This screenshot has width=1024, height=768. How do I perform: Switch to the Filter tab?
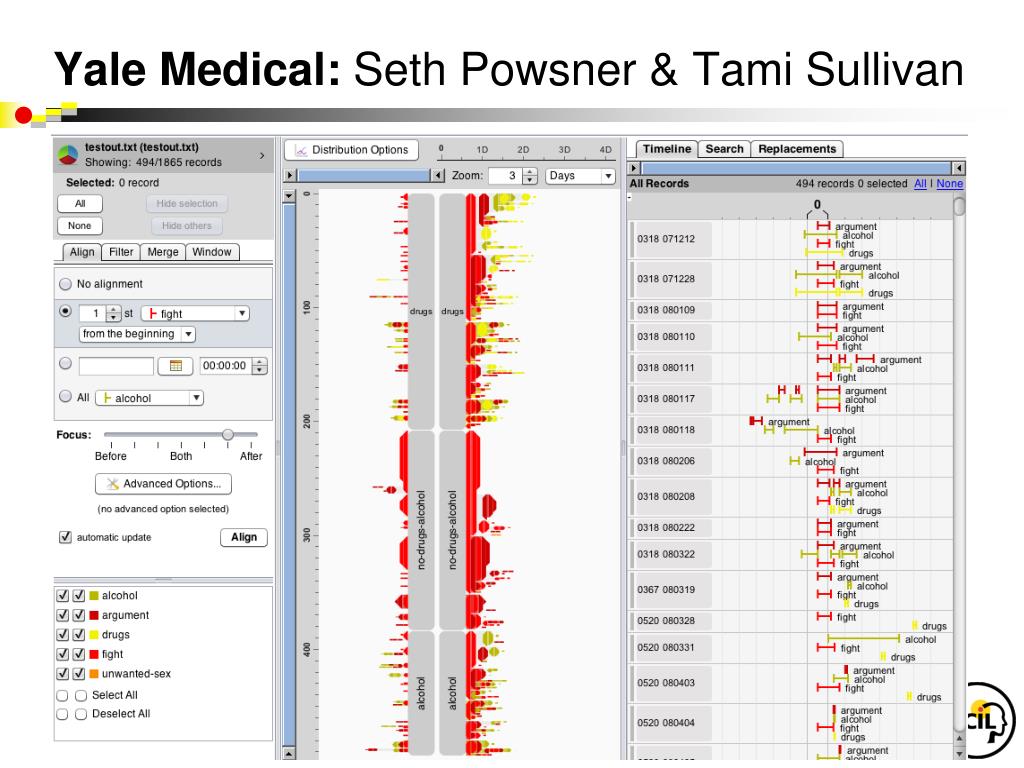pos(121,252)
